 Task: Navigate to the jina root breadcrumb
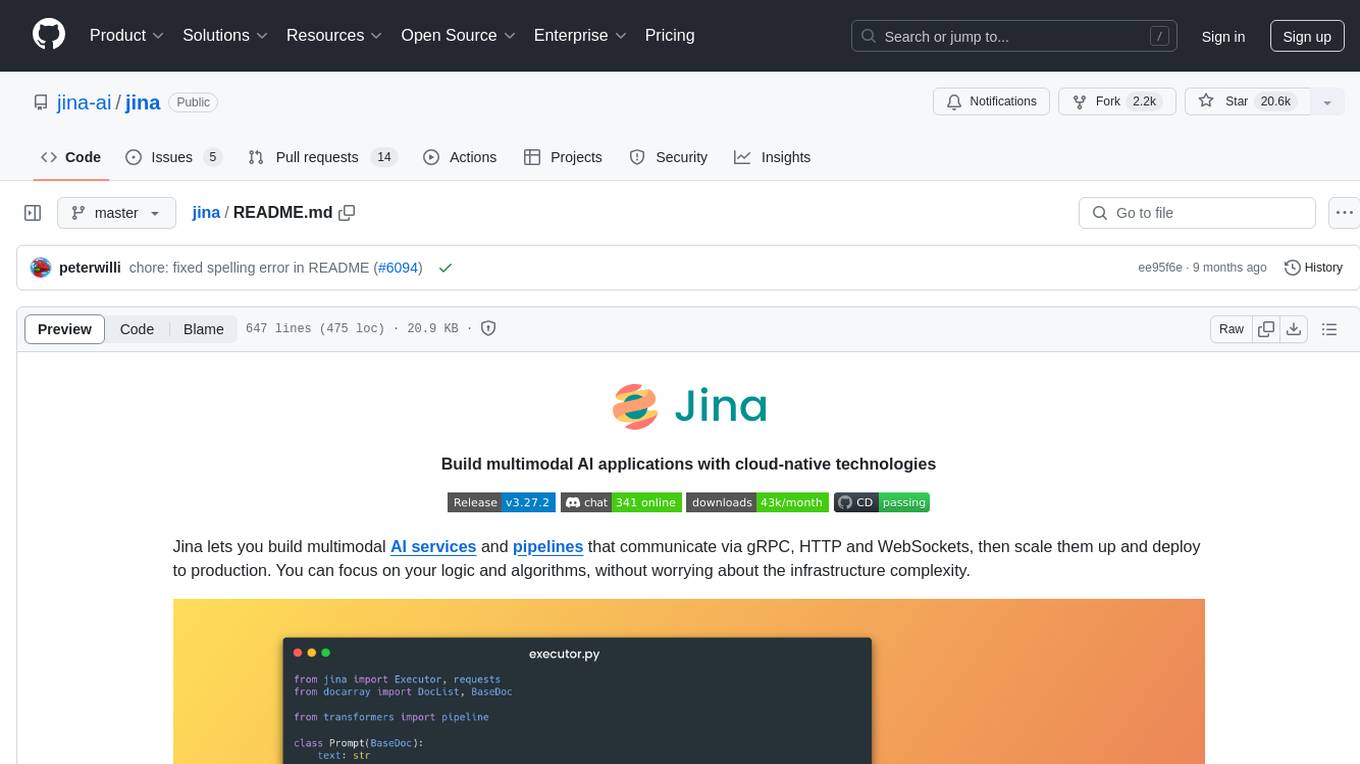[x=206, y=213]
